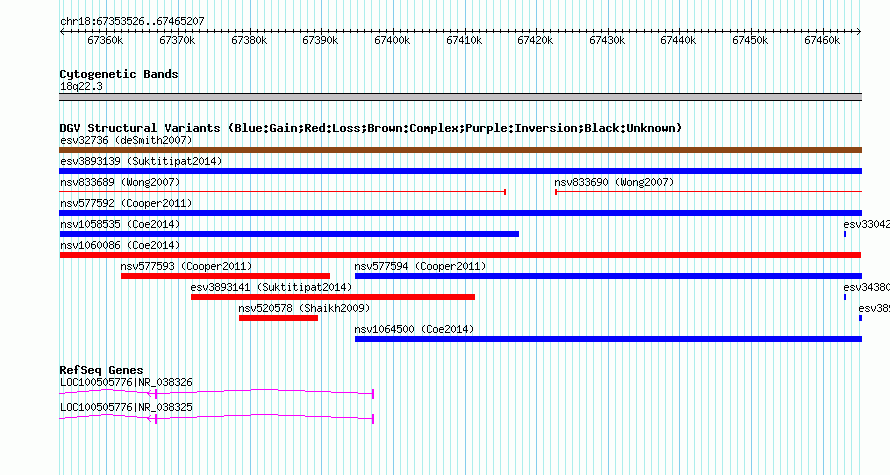Click the 67420k ruler tick label
Viewport: 890px width, 475px height.
(x=535, y=40)
